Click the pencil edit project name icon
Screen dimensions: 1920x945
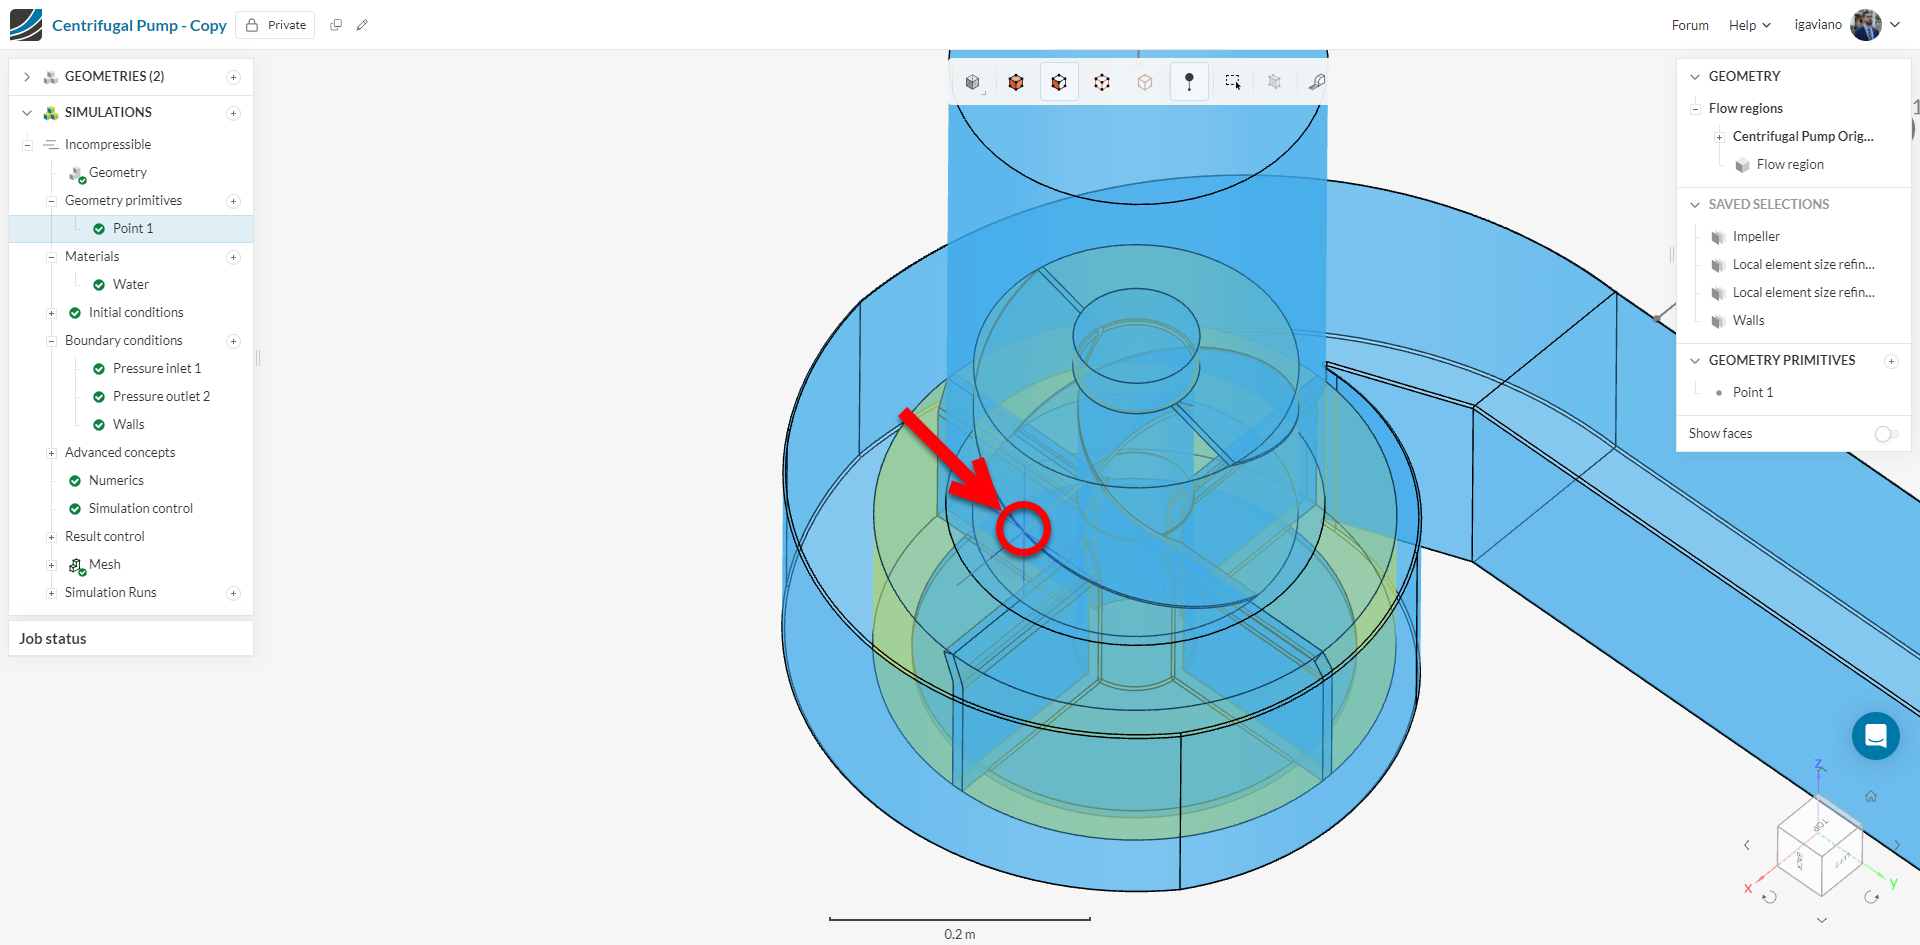[x=362, y=25]
